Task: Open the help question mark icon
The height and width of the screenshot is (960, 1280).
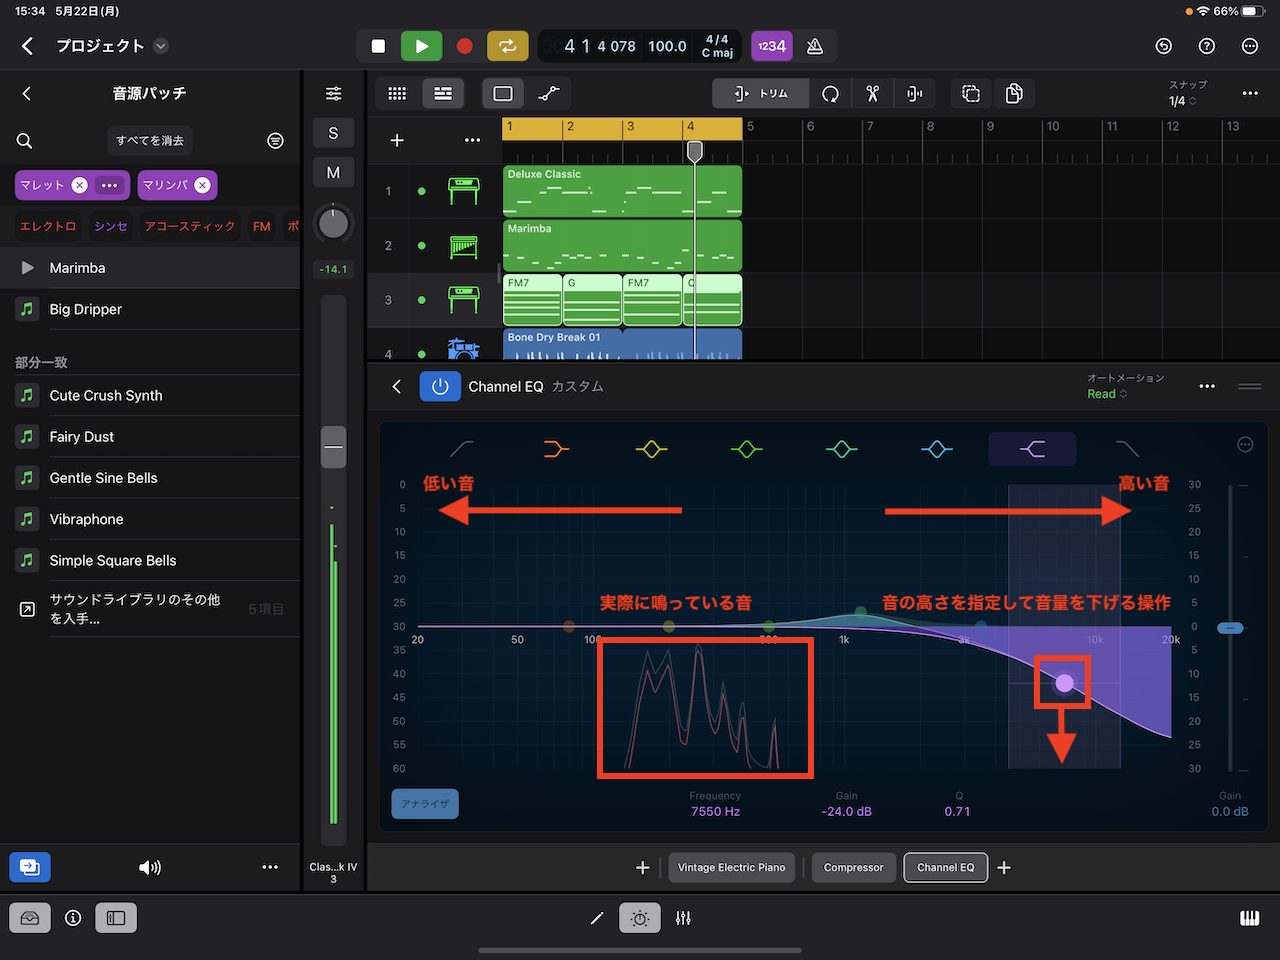Action: 1207,46
